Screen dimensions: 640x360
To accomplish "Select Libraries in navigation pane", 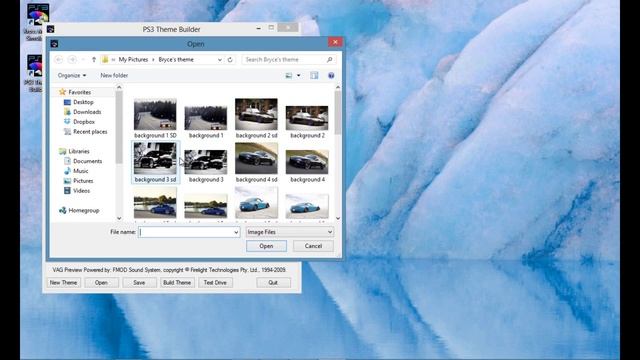I will click(x=79, y=151).
